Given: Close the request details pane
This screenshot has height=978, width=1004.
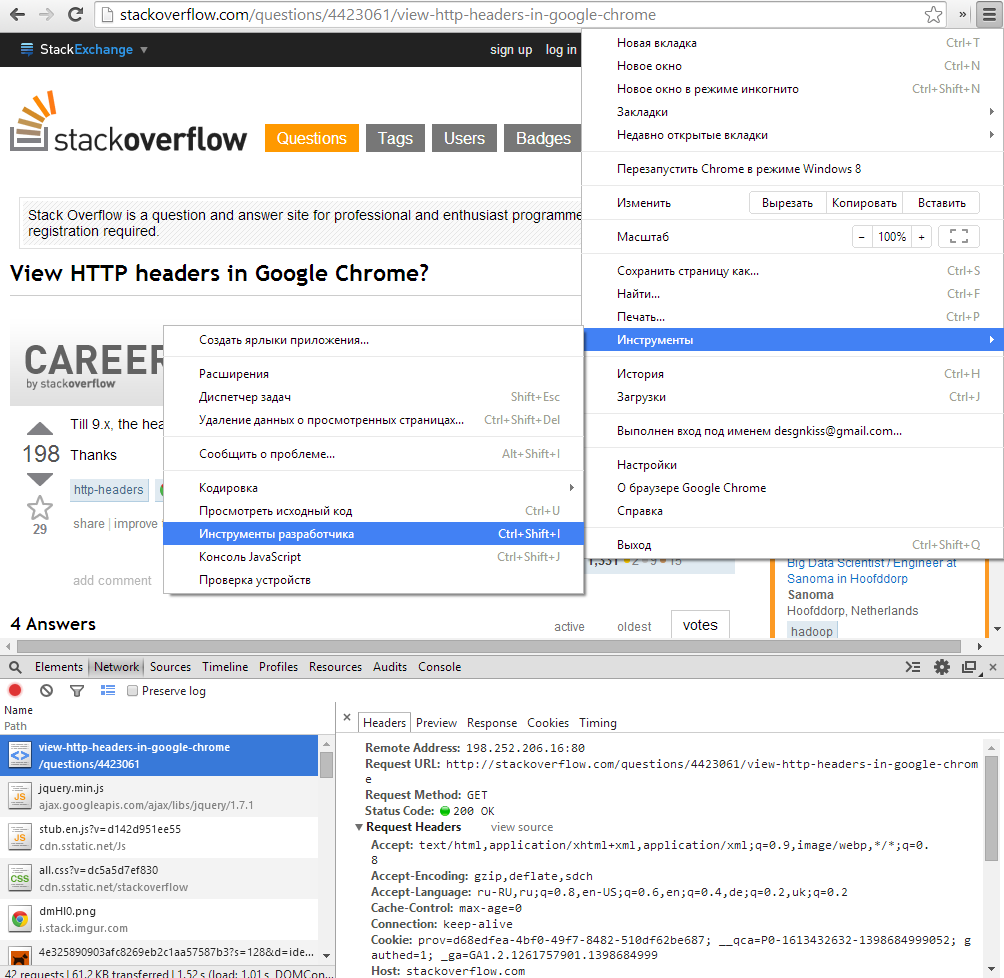Looking at the screenshot, I should click(347, 717).
